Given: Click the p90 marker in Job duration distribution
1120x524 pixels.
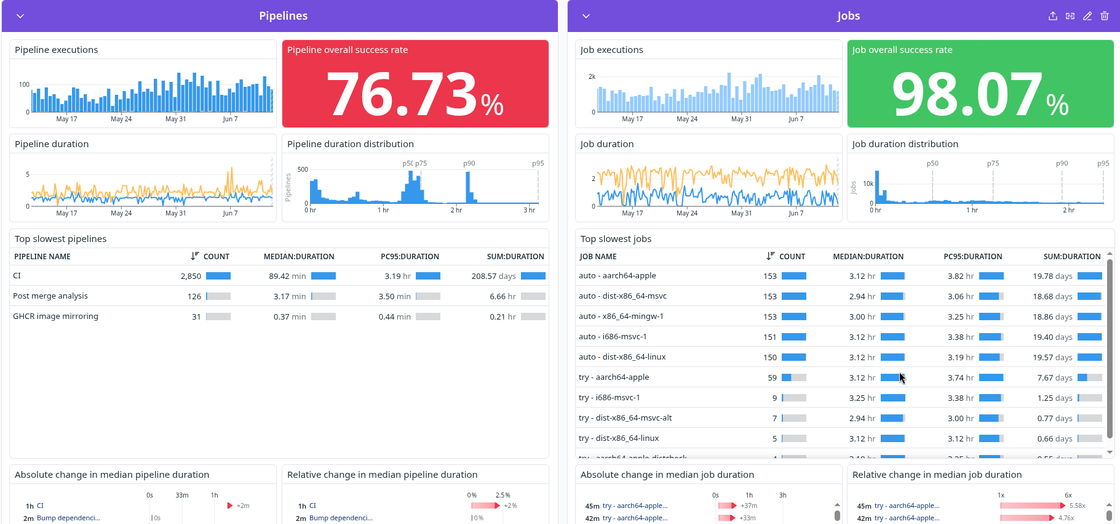Looking at the screenshot, I should pyautogui.click(x=1062, y=163).
